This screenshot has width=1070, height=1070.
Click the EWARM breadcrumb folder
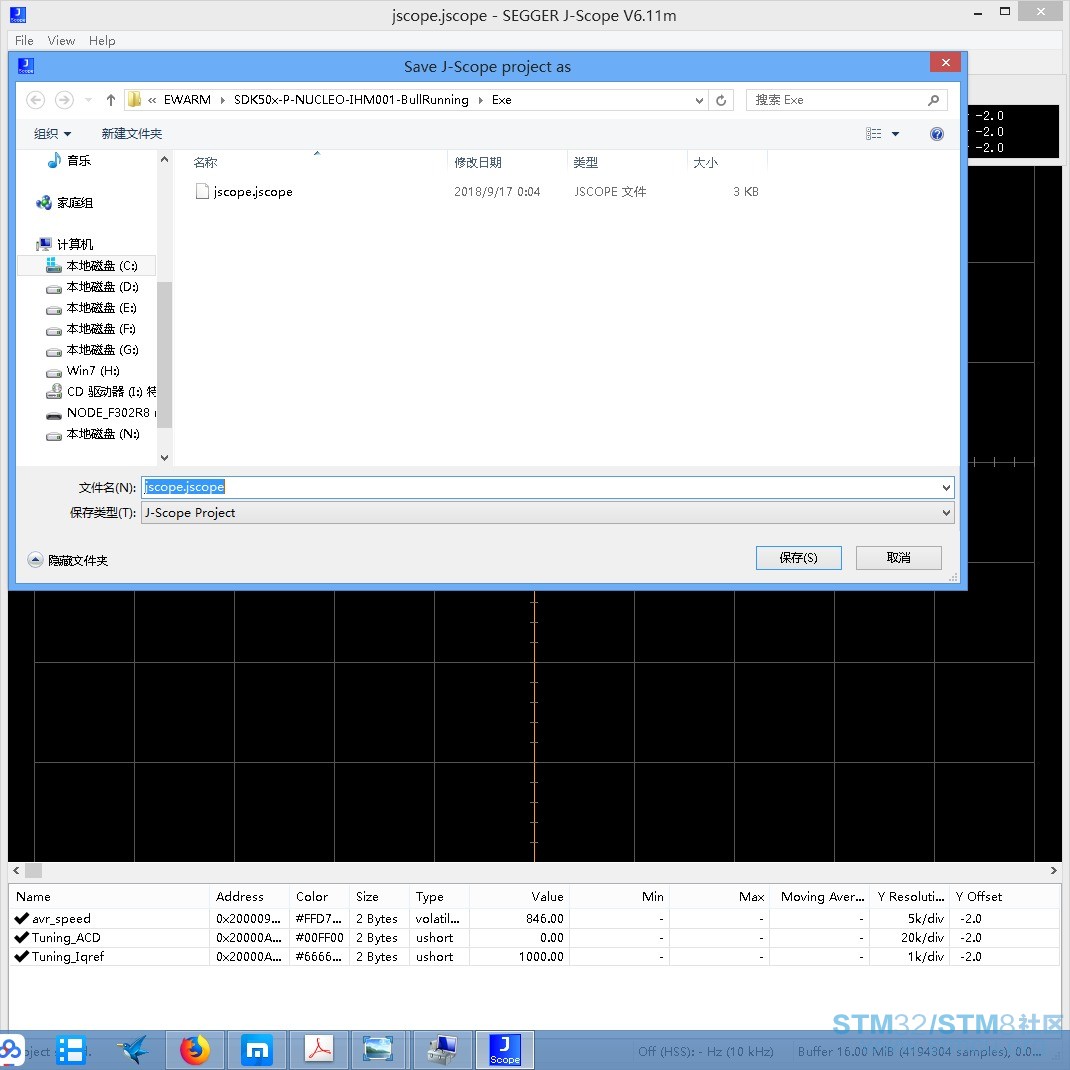pos(187,100)
